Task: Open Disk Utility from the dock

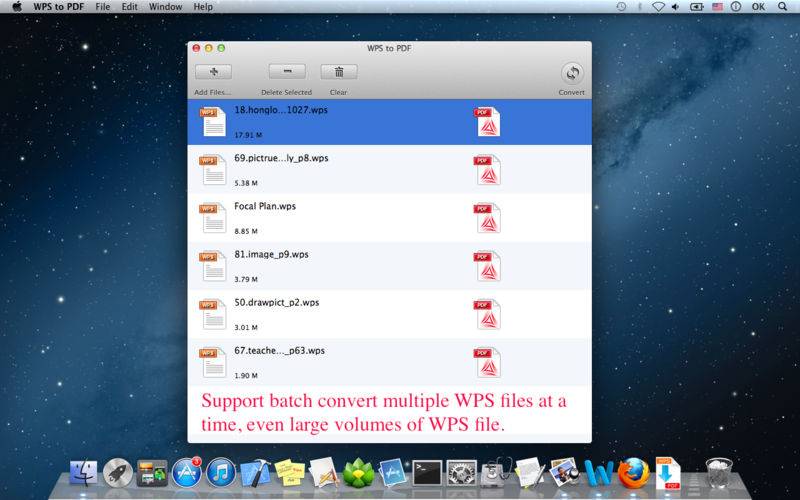Action: coord(495,472)
